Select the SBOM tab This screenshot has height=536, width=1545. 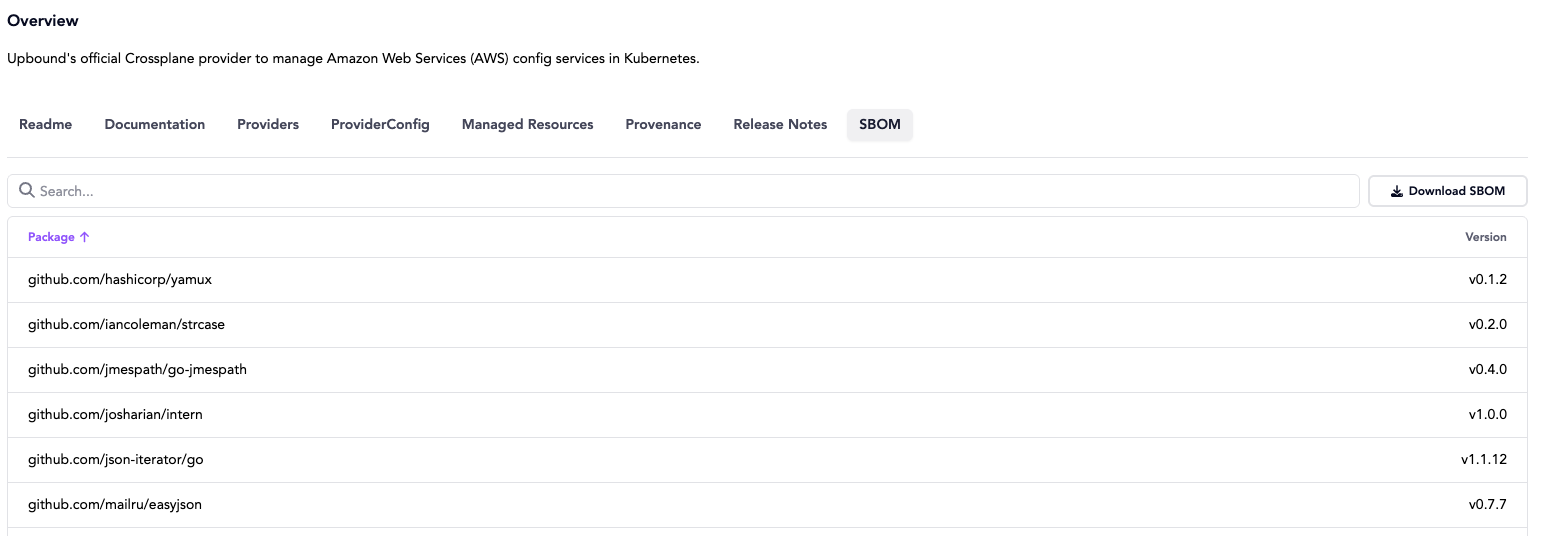click(x=879, y=125)
